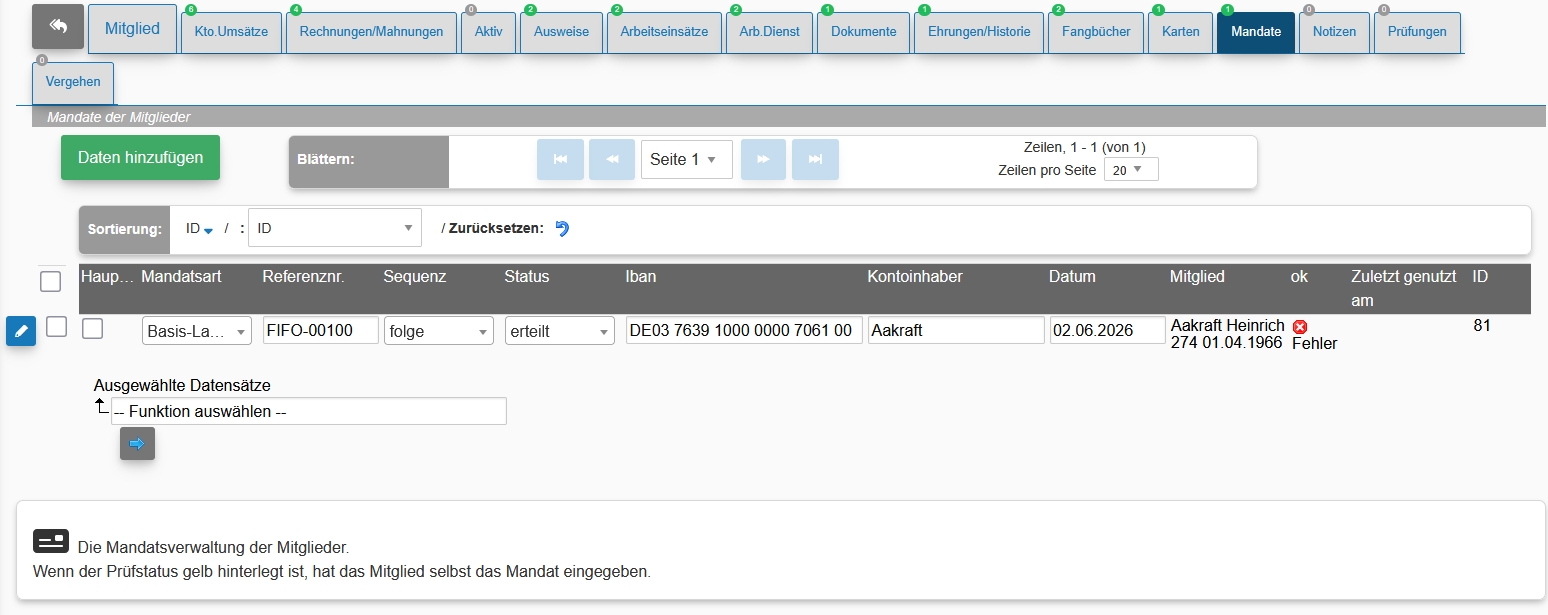Toggle ID sort direction arrow
Image resolution: width=1548 pixels, height=615 pixels.
coord(208,230)
